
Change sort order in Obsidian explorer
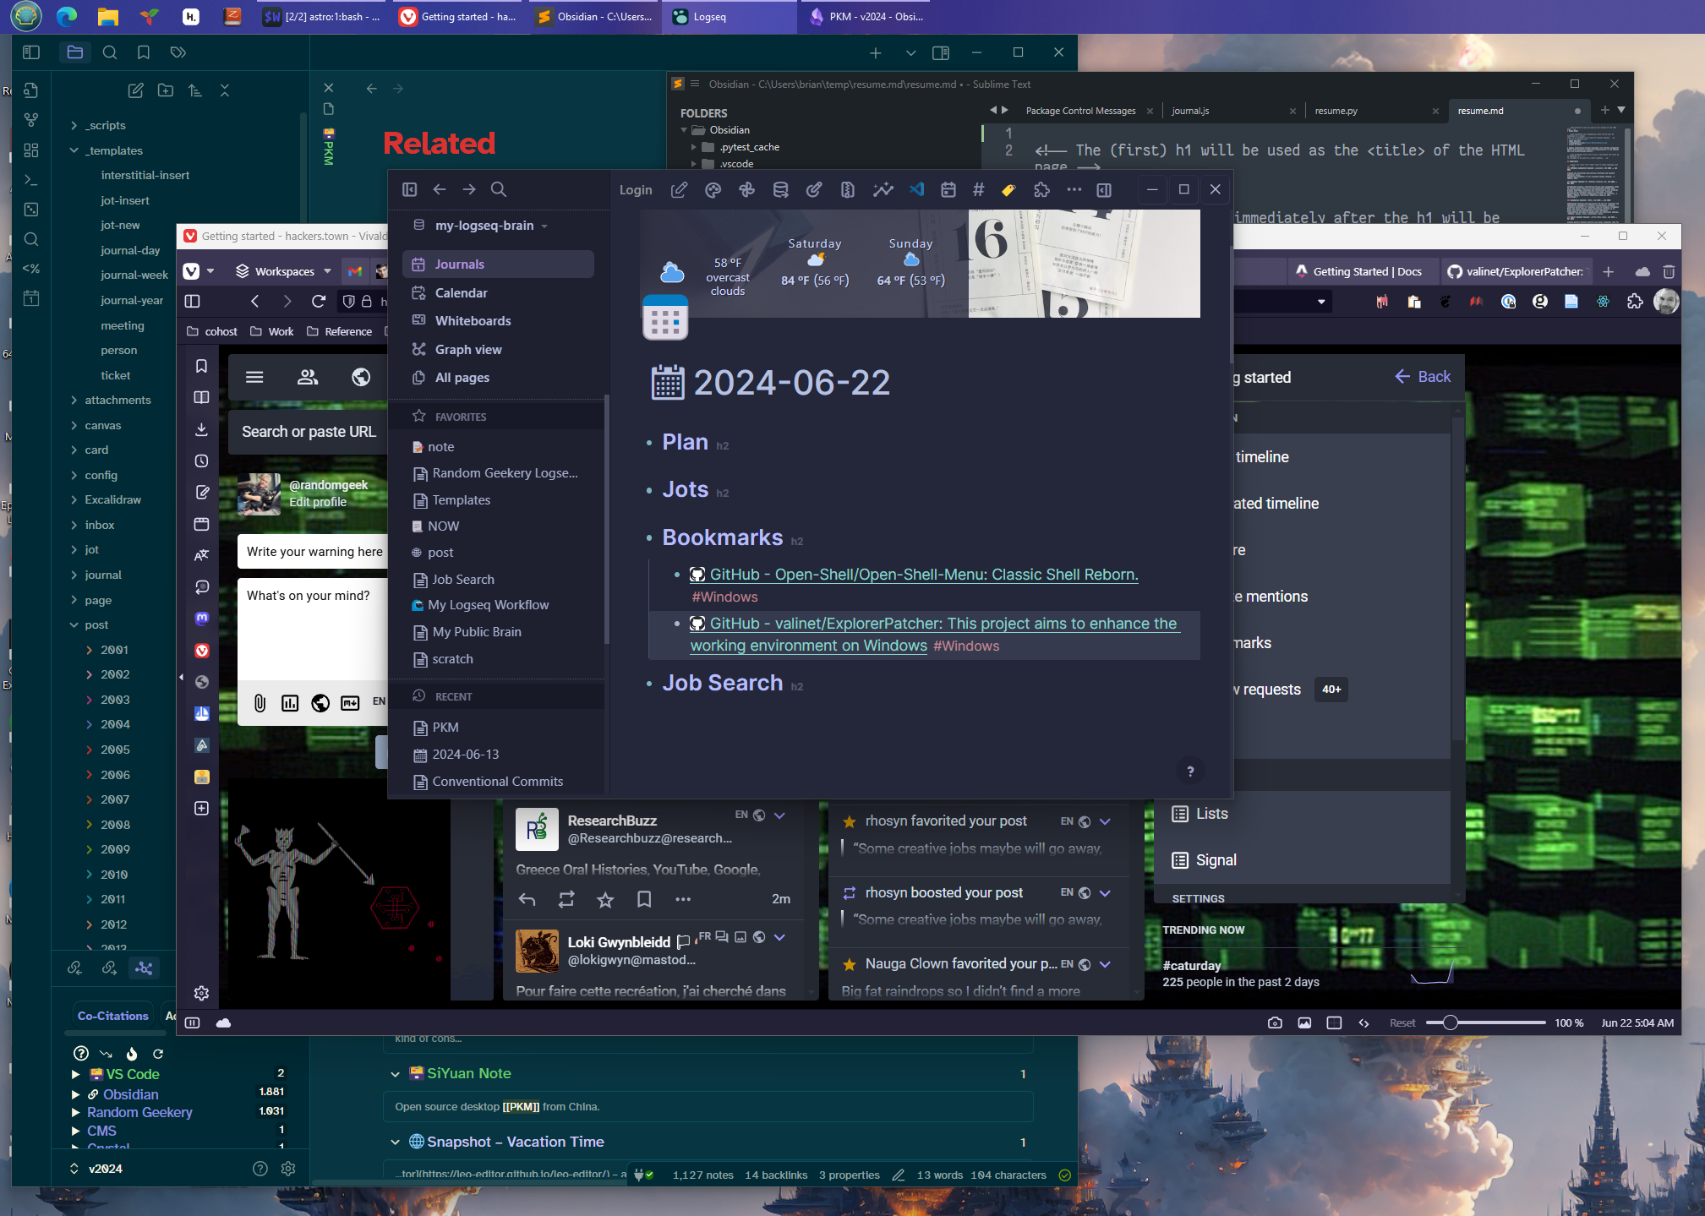coord(195,90)
